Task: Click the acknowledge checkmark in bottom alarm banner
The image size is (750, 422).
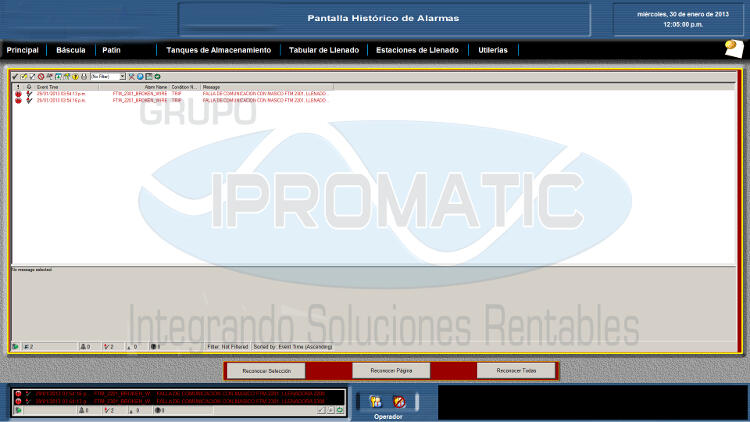Action: coord(321,410)
